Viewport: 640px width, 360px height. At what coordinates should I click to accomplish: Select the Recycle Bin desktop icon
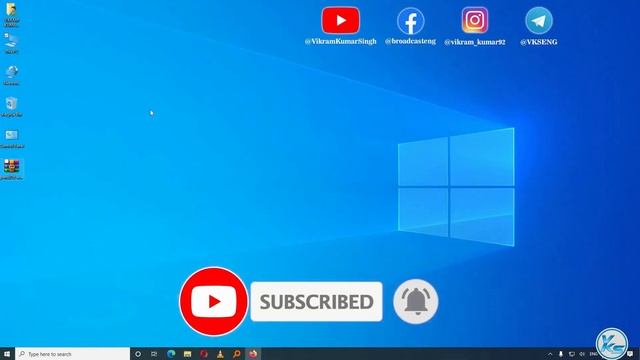coord(11,107)
